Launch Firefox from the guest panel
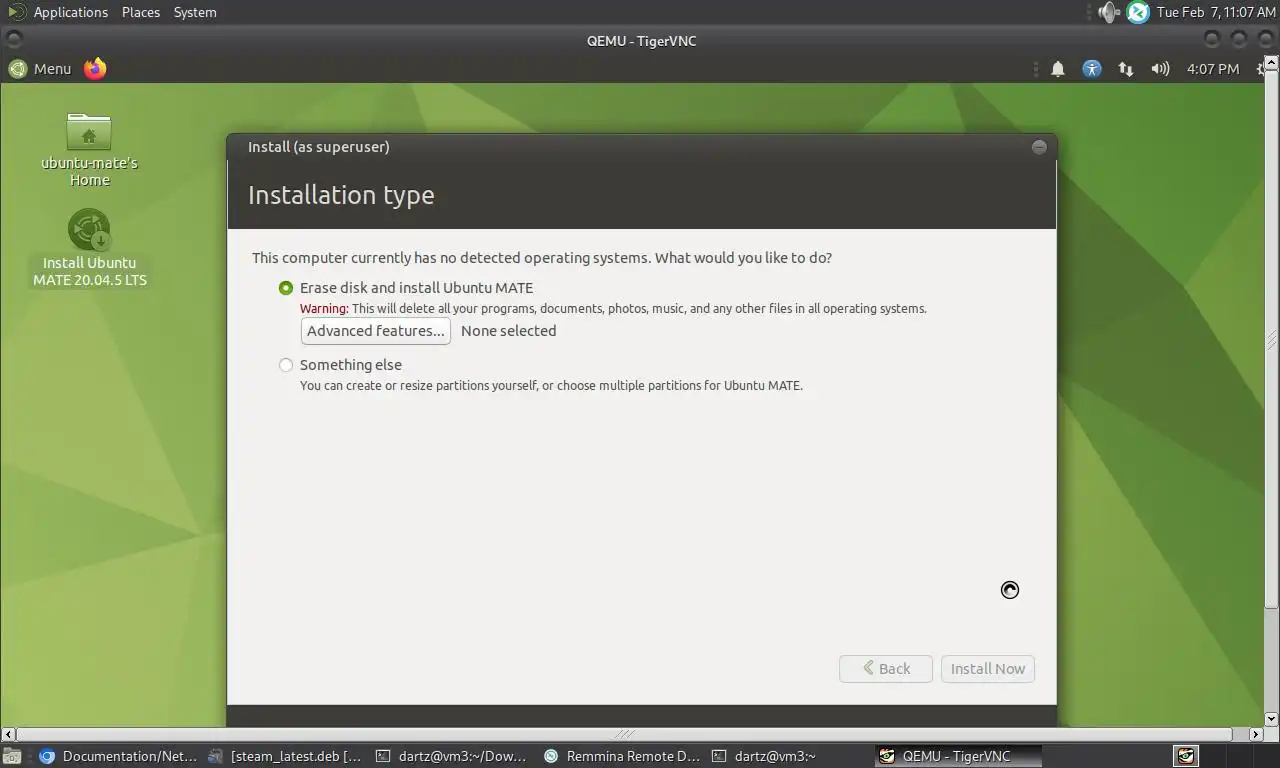 [x=95, y=69]
